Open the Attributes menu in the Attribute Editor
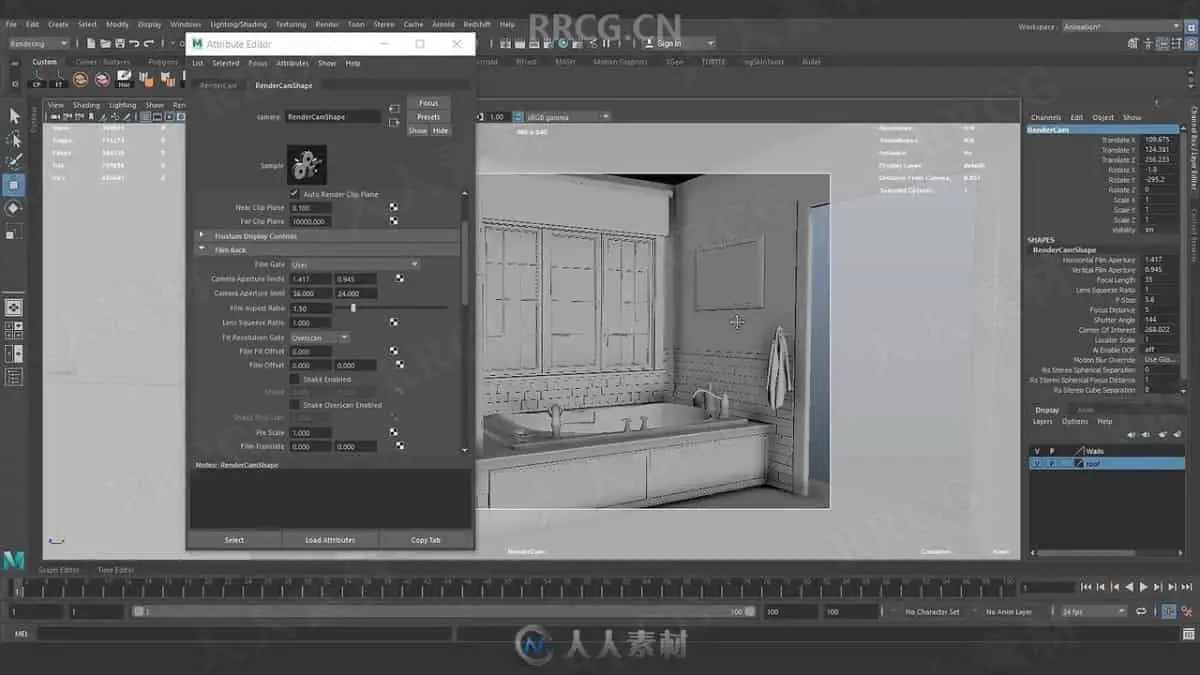The height and width of the screenshot is (675, 1200). 292,63
